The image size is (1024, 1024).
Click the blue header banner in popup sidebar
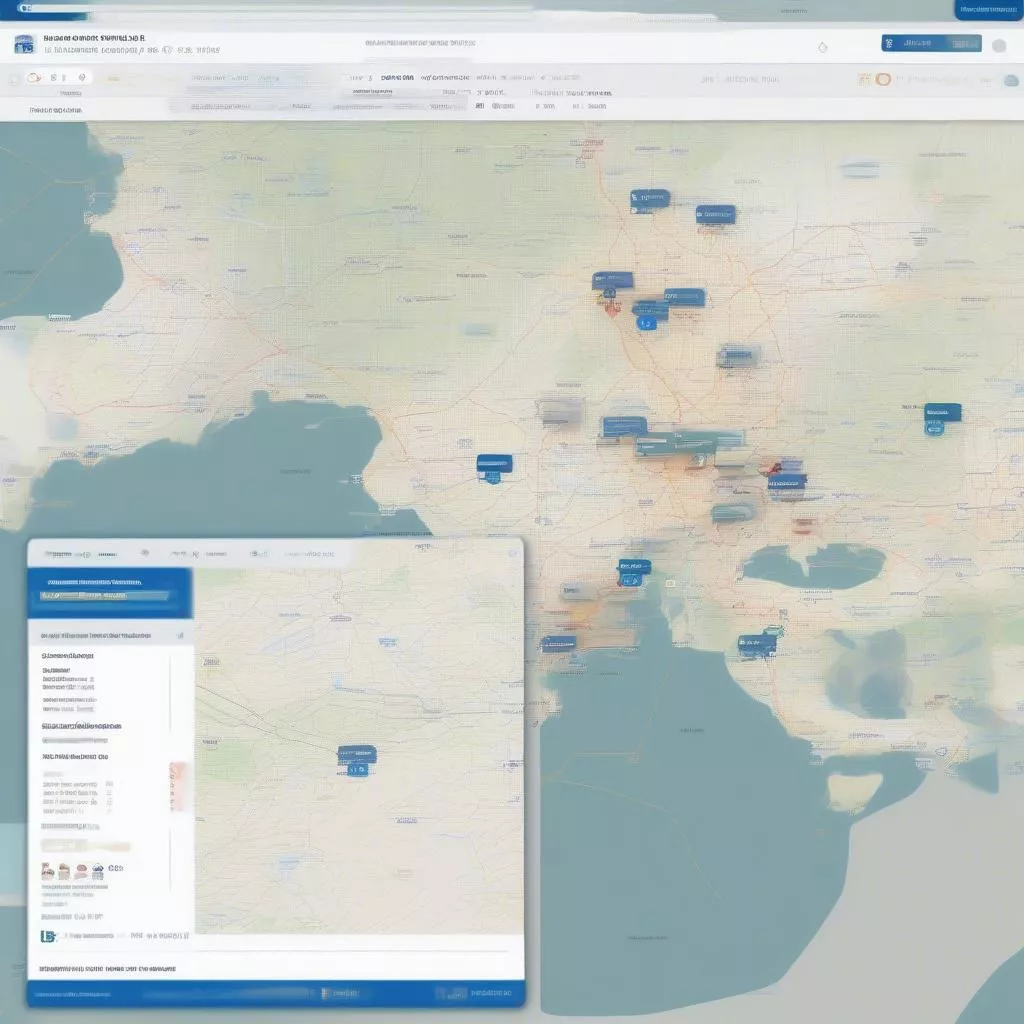(x=109, y=592)
